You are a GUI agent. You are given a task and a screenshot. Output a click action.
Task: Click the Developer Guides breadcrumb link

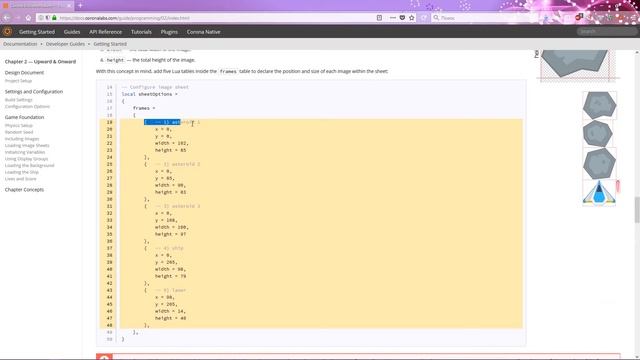pos(65,44)
